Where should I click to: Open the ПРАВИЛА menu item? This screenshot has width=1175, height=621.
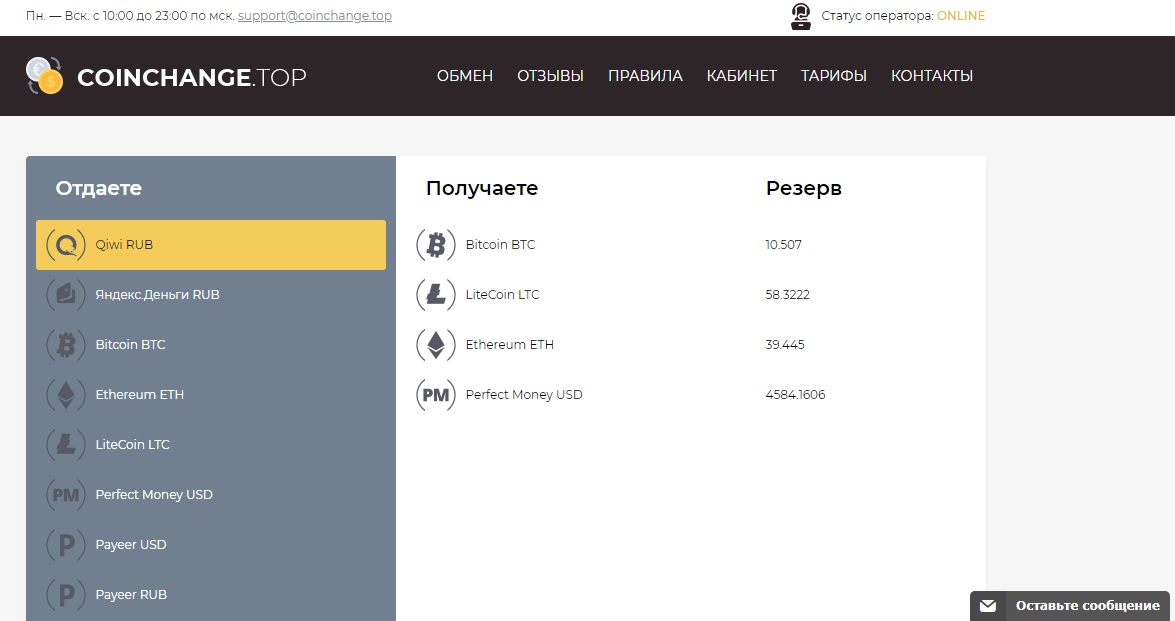click(645, 76)
